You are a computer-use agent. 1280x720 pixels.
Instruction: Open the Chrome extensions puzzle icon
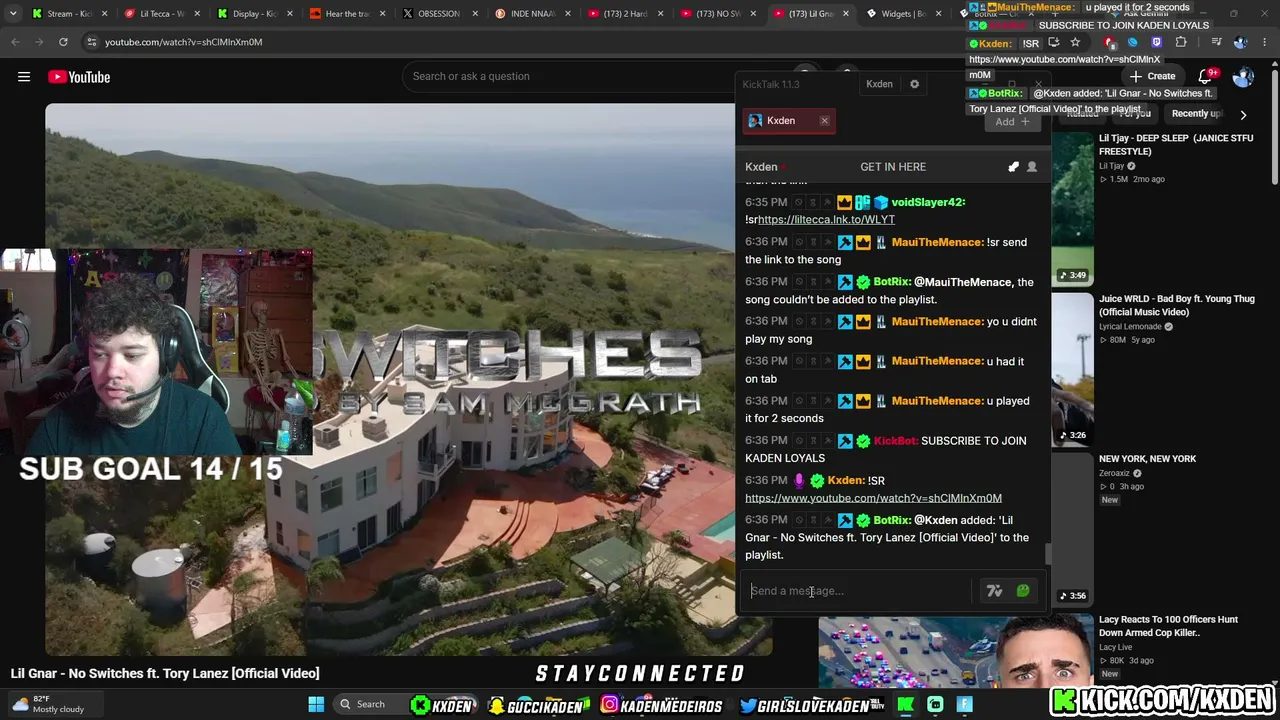[x=1181, y=42]
